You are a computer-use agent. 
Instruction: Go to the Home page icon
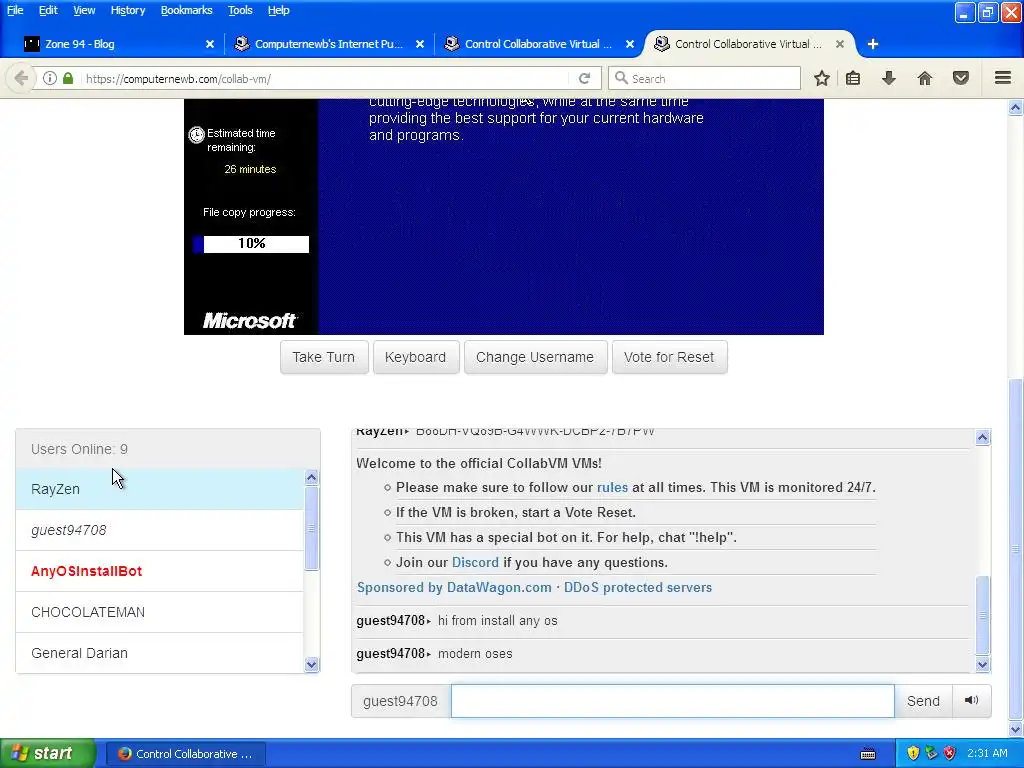(x=925, y=78)
